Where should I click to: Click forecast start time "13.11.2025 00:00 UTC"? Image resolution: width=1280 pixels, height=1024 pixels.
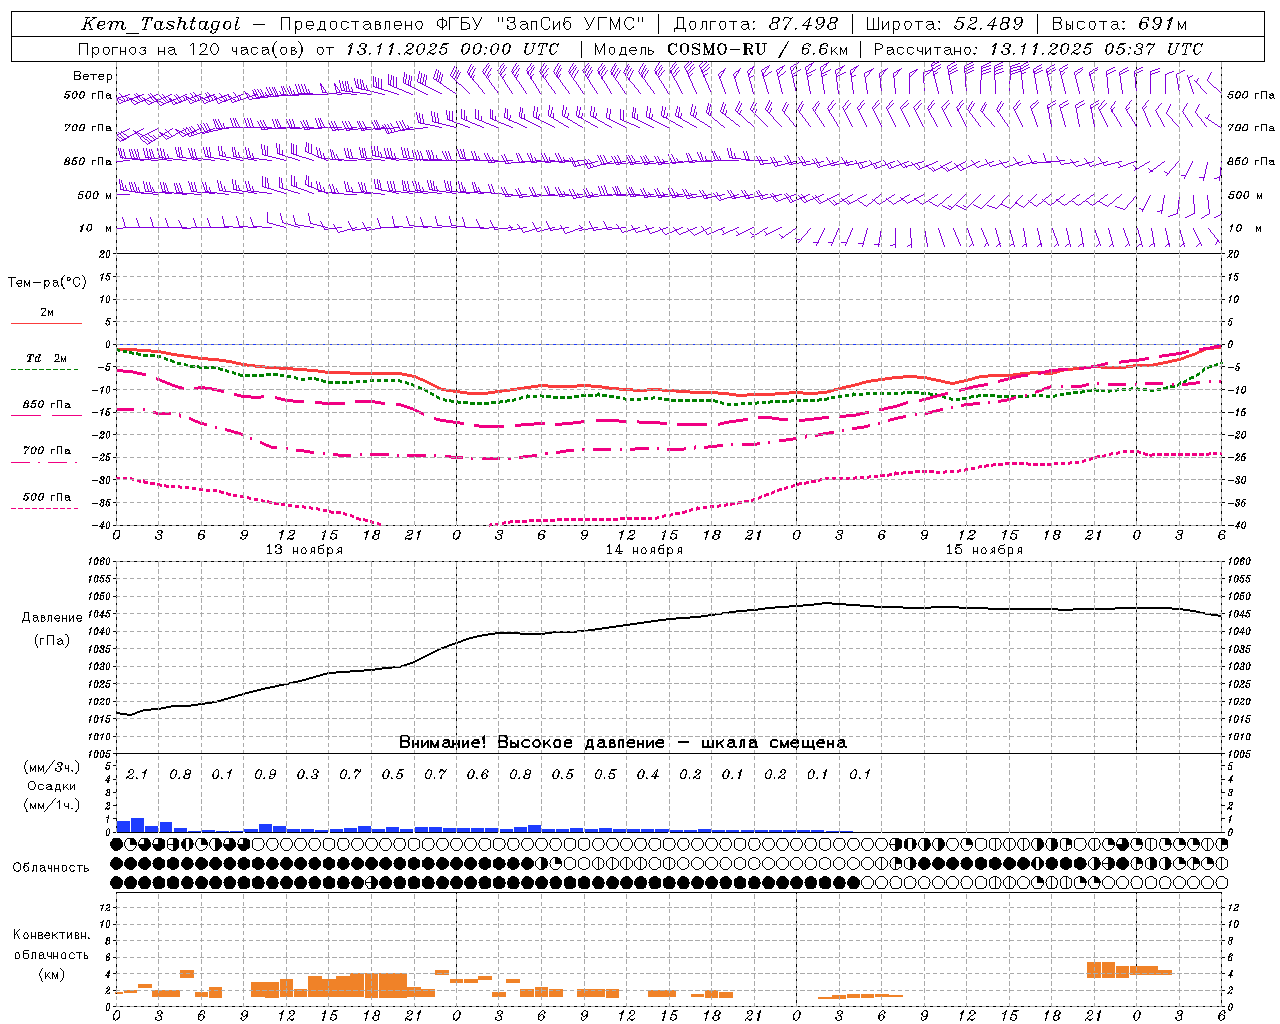[452, 49]
